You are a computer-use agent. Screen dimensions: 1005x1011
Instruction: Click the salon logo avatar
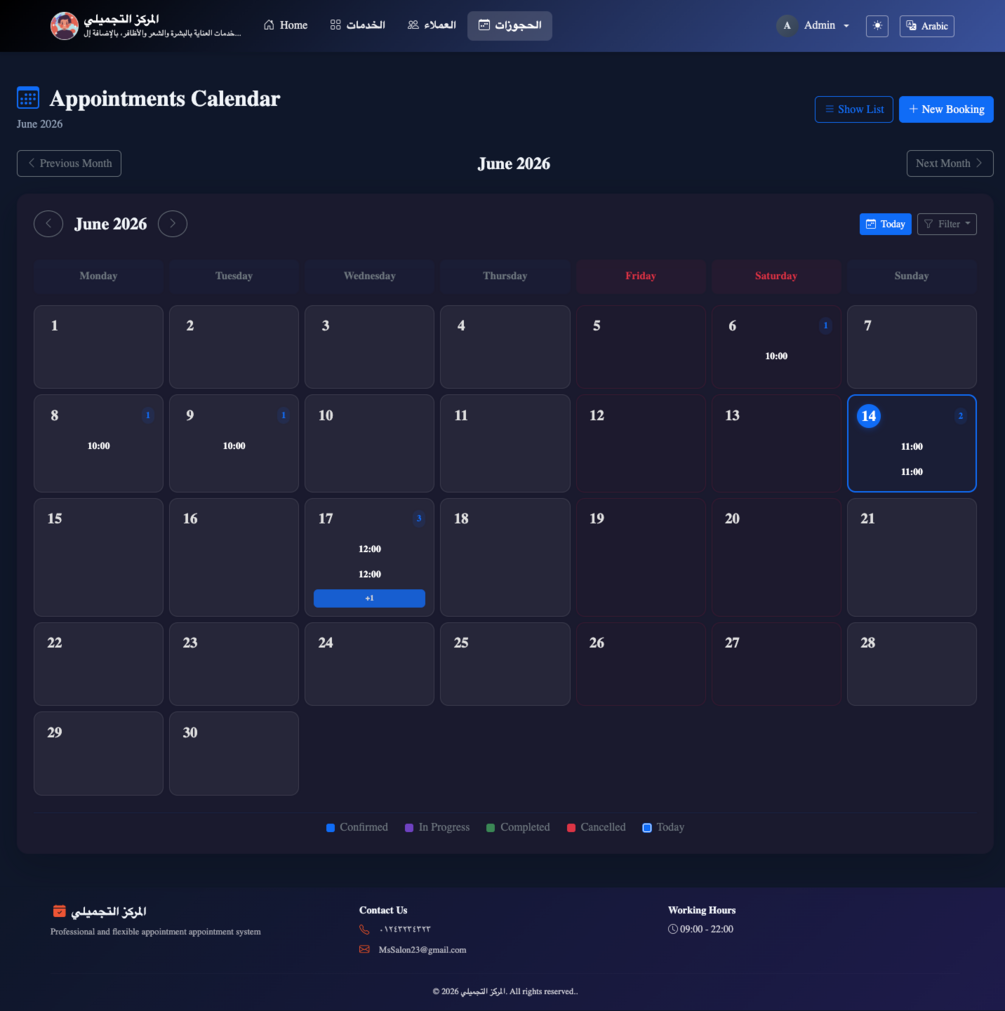point(64,26)
